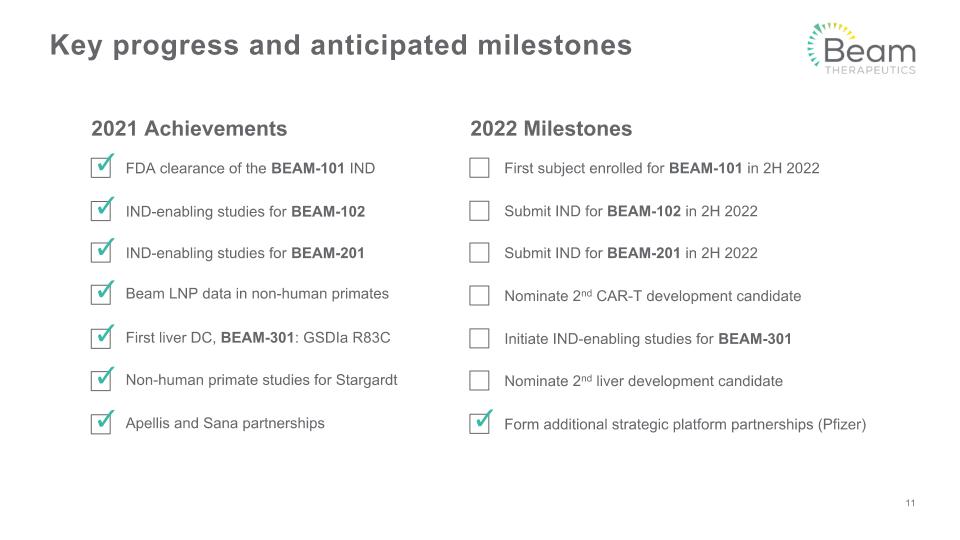
Task: Click the Beam Therapeutics logo
Action: [x=861, y=49]
